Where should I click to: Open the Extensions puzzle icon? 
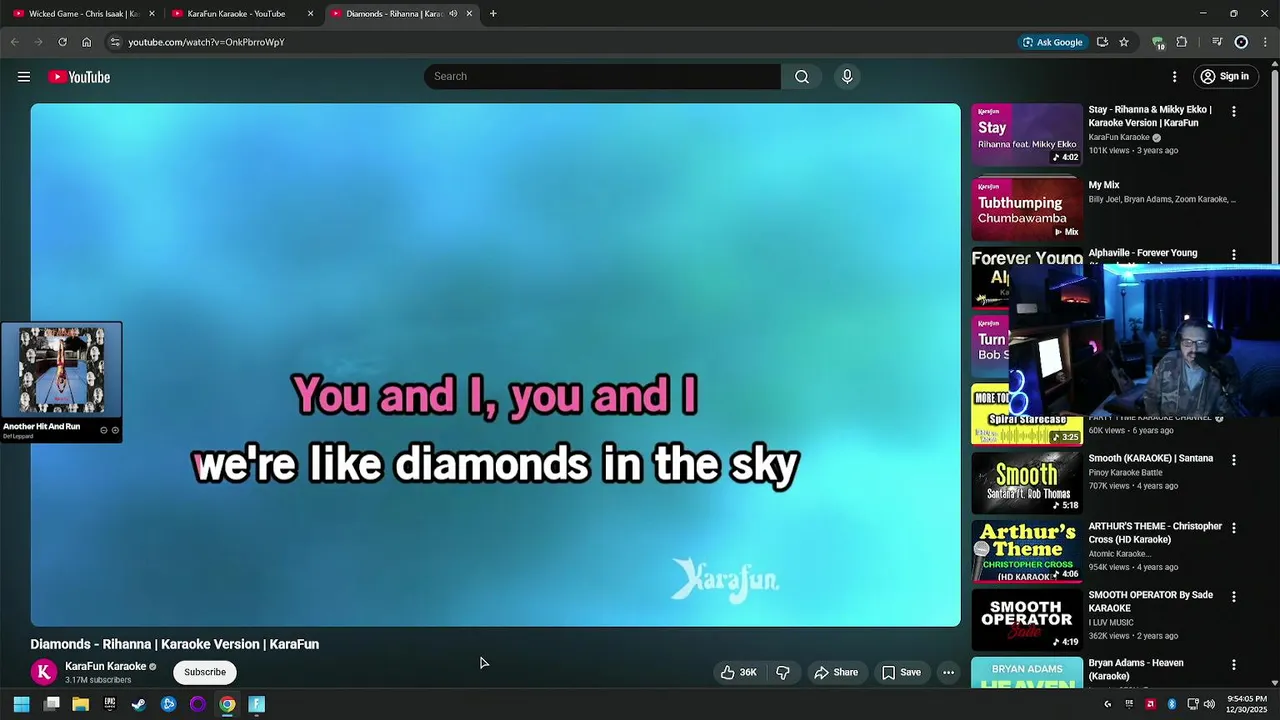point(1182,42)
